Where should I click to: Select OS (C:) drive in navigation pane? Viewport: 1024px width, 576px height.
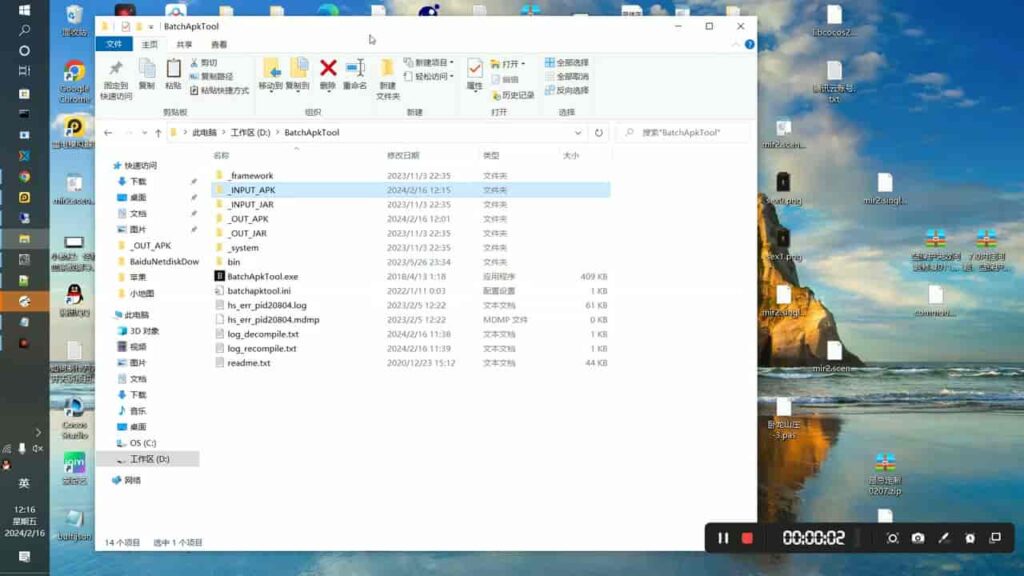143,442
